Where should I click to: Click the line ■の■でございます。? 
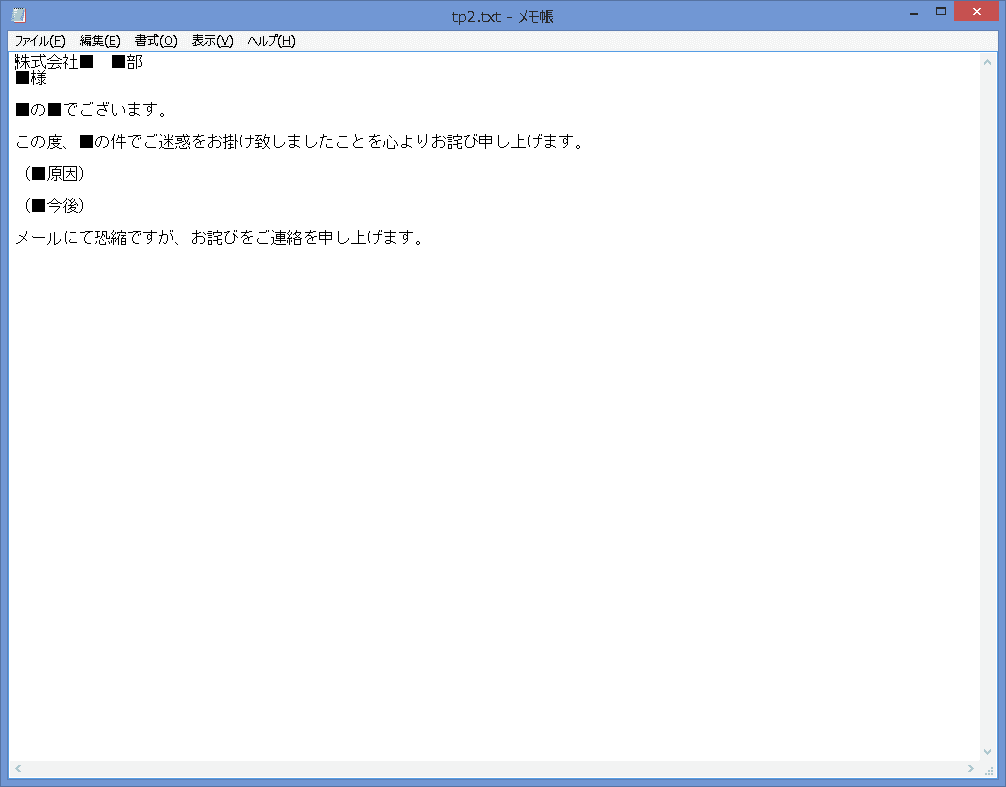pos(91,110)
